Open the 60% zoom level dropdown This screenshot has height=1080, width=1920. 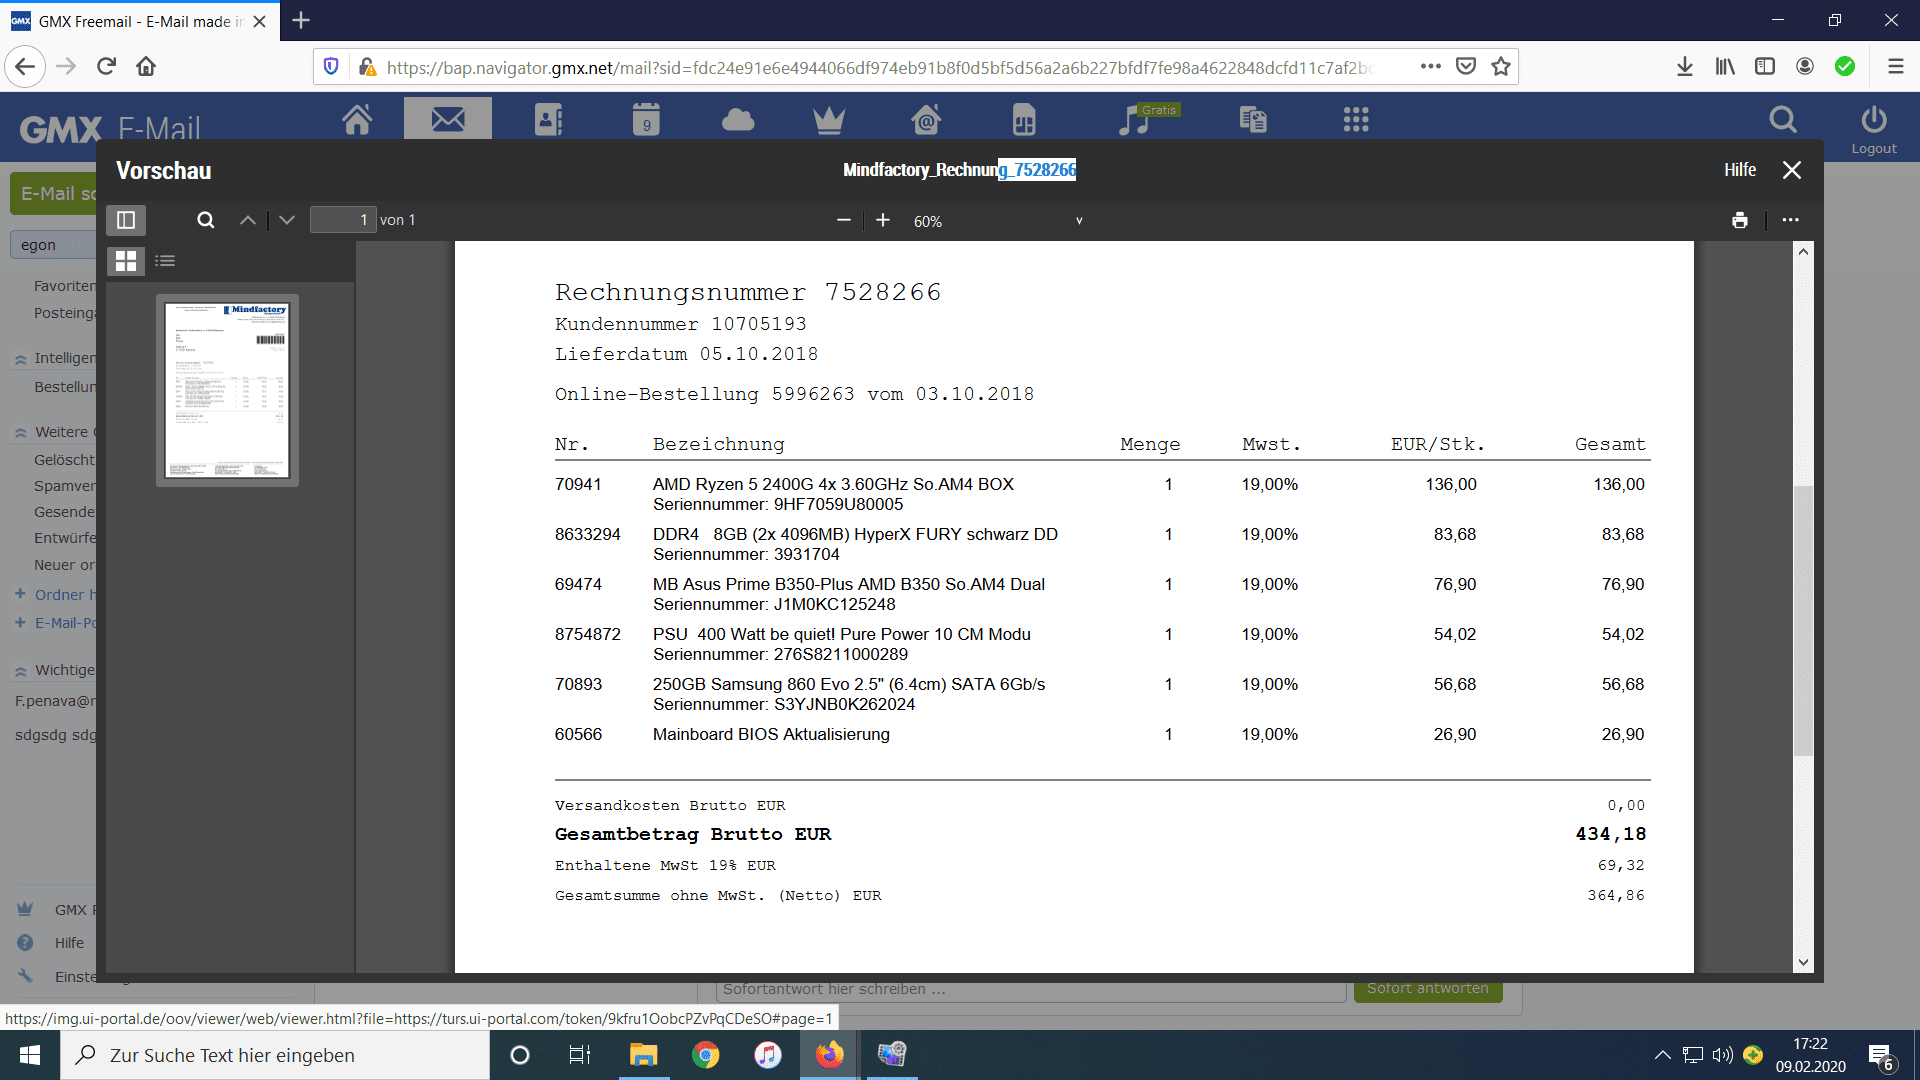coord(997,221)
